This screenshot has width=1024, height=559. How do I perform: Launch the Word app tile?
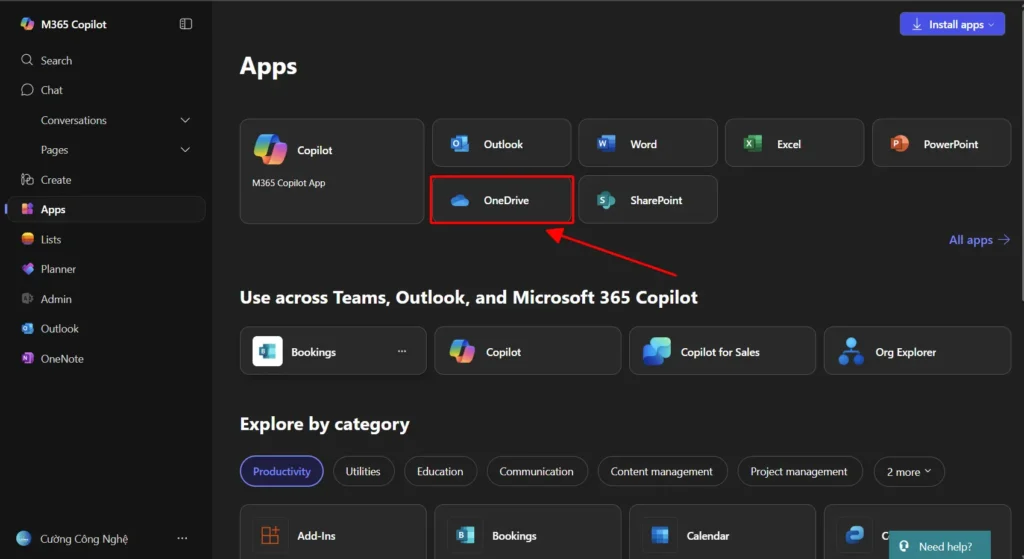(x=648, y=143)
